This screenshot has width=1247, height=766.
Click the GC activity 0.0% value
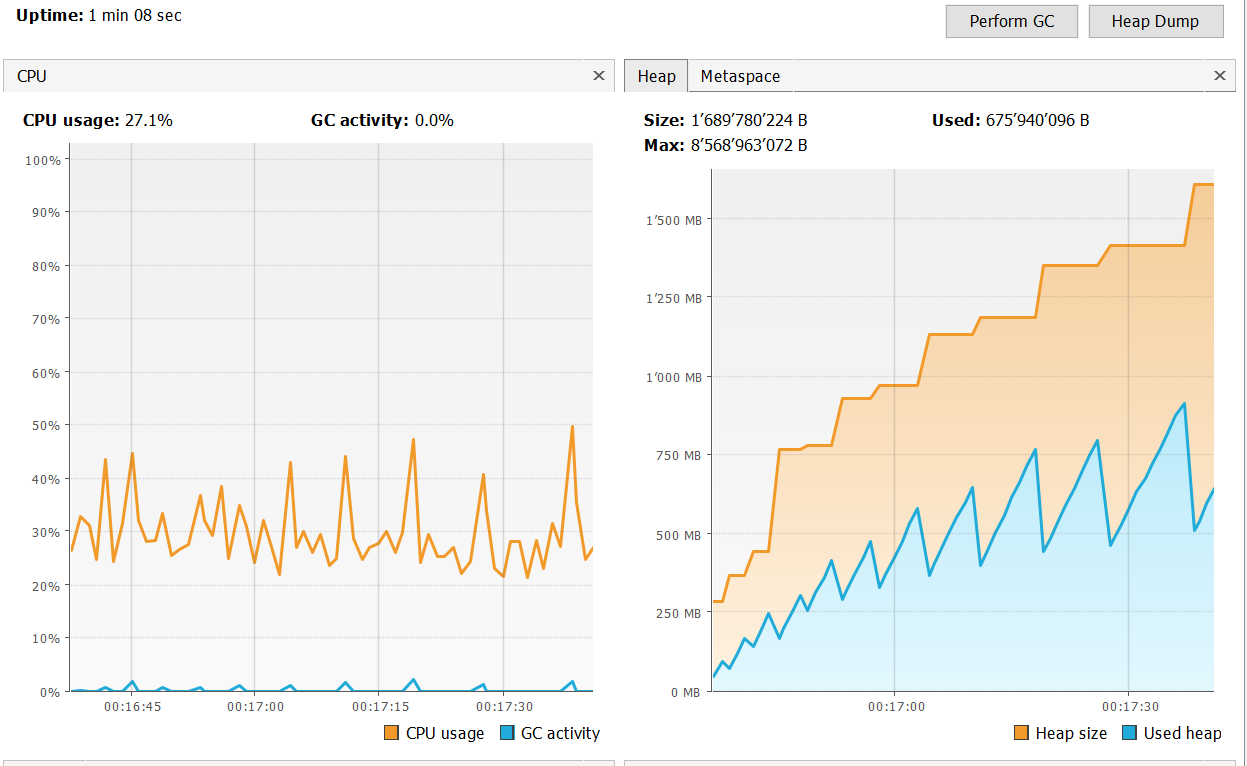434,120
